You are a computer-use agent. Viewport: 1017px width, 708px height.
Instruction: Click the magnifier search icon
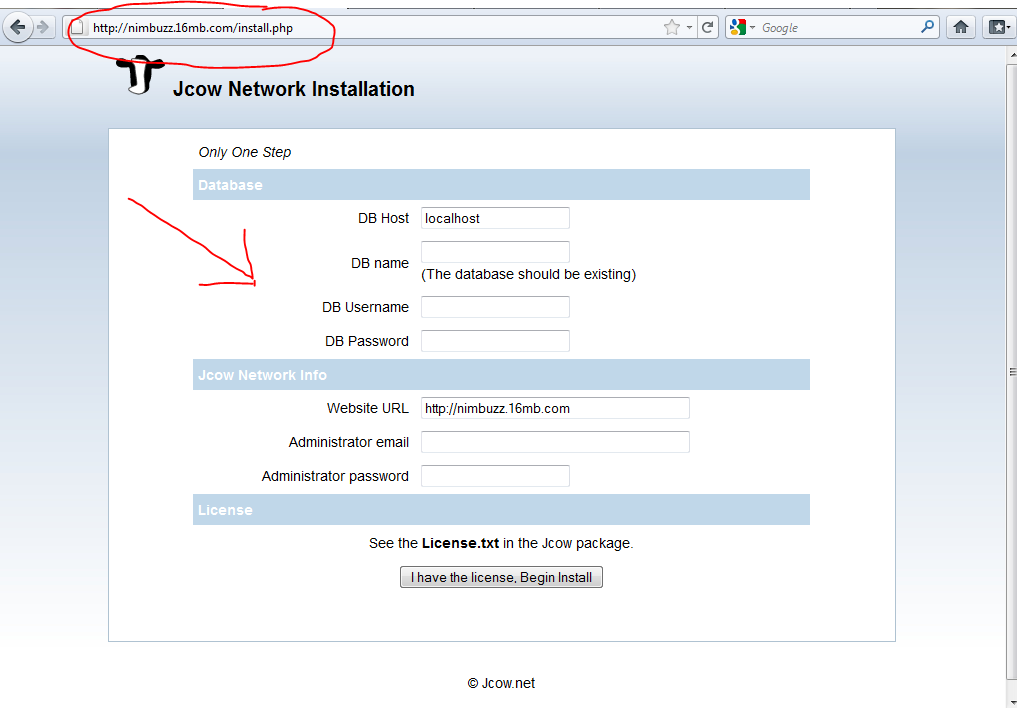click(x=927, y=27)
